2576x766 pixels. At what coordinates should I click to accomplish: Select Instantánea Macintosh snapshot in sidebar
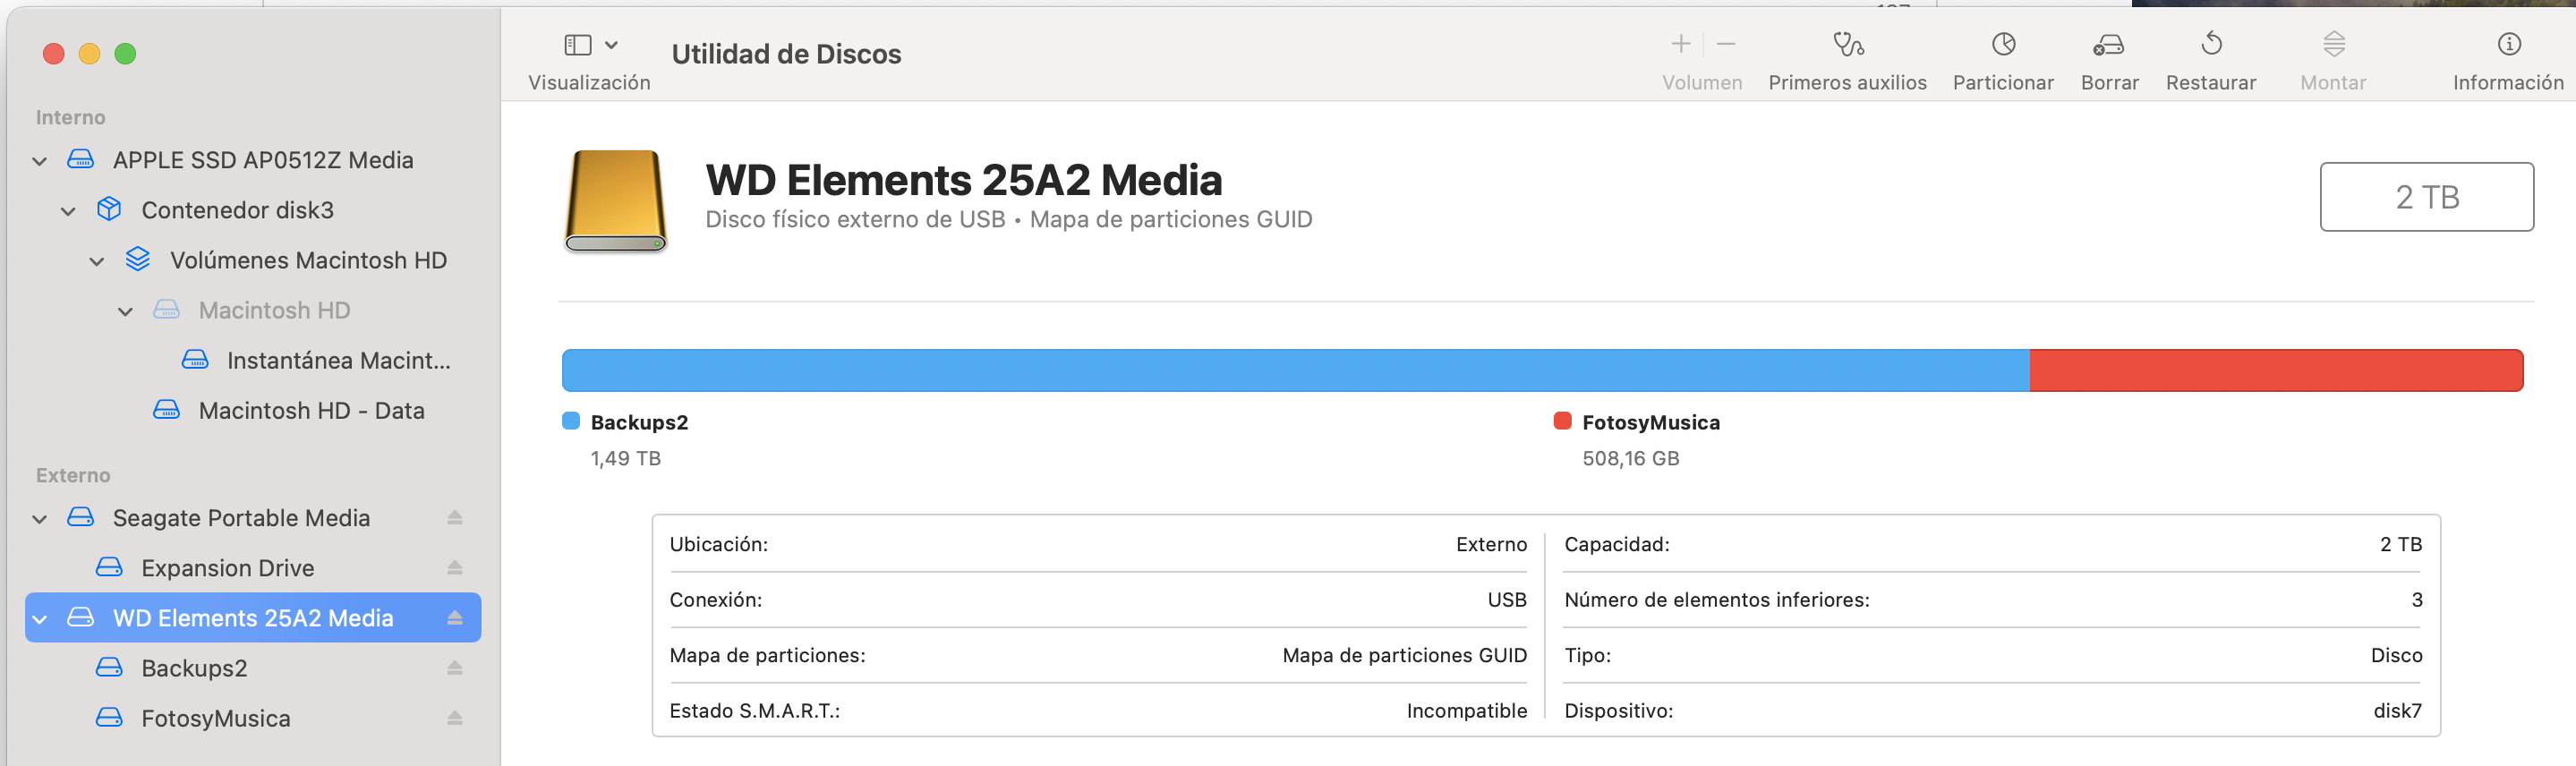[338, 361]
